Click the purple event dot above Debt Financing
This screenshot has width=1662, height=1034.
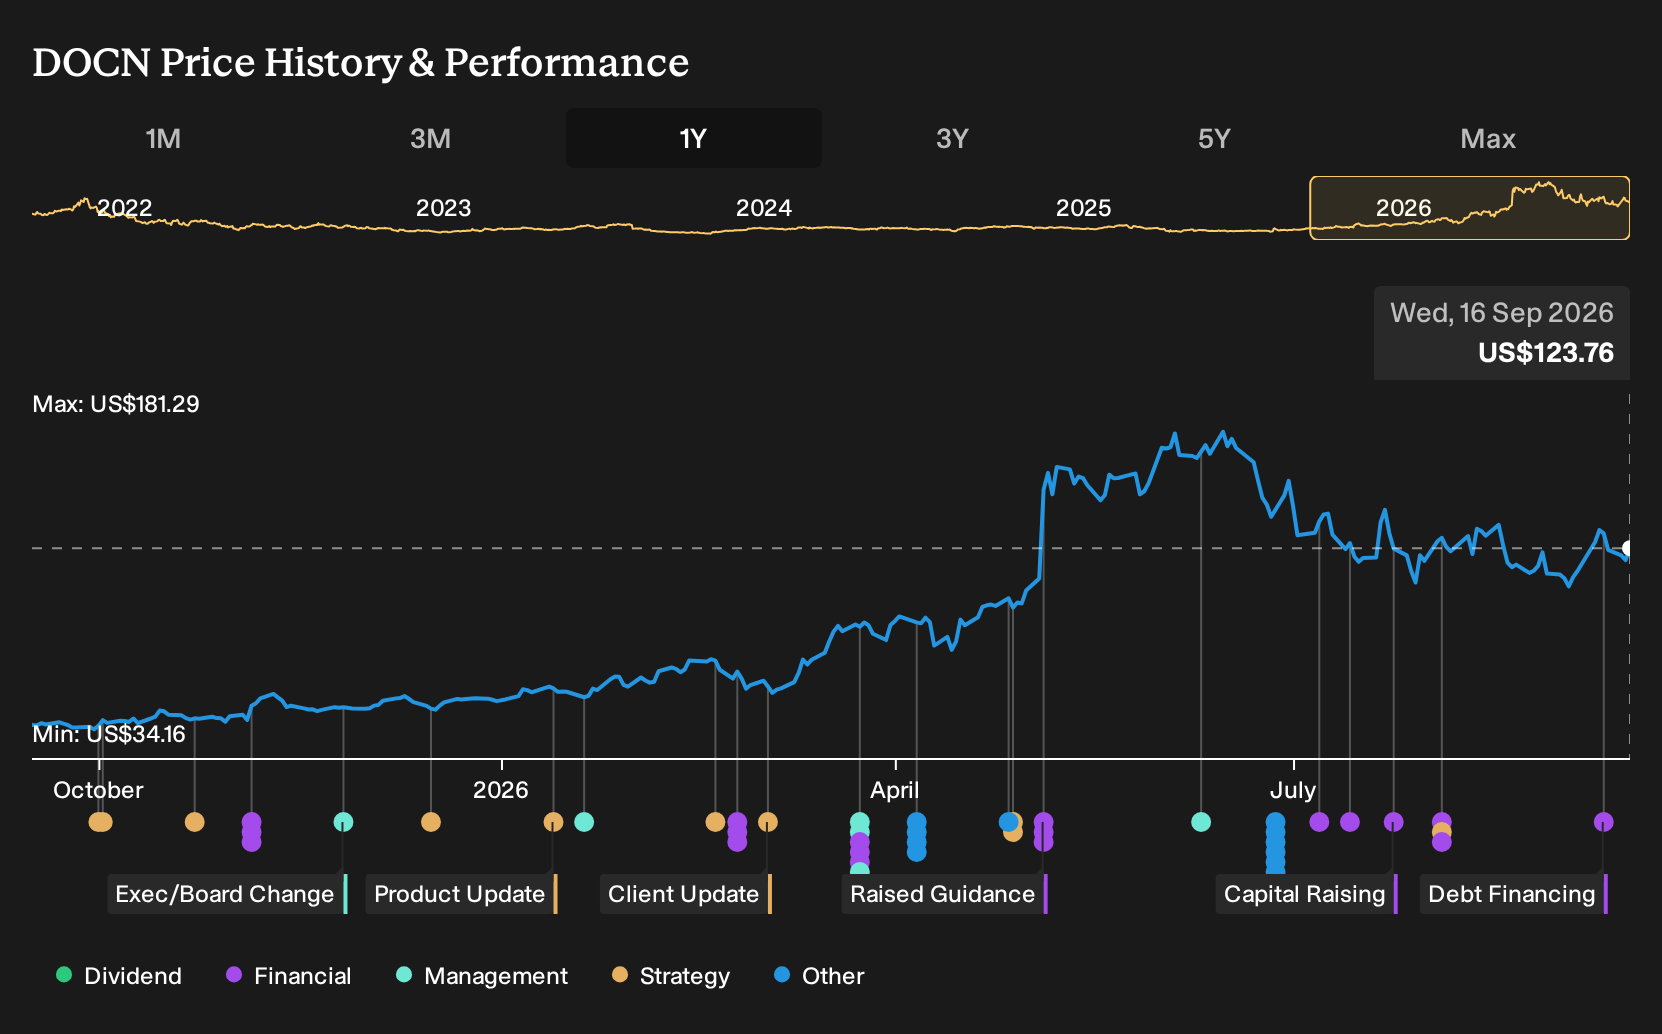click(x=1603, y=822)
